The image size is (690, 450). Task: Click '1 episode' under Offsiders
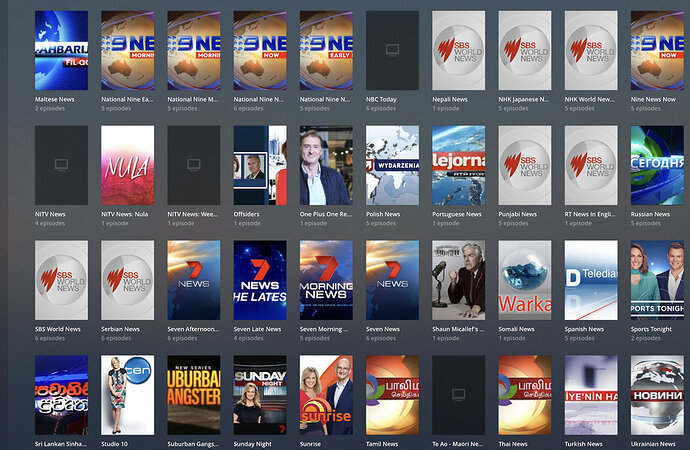(x=247, y=223)
